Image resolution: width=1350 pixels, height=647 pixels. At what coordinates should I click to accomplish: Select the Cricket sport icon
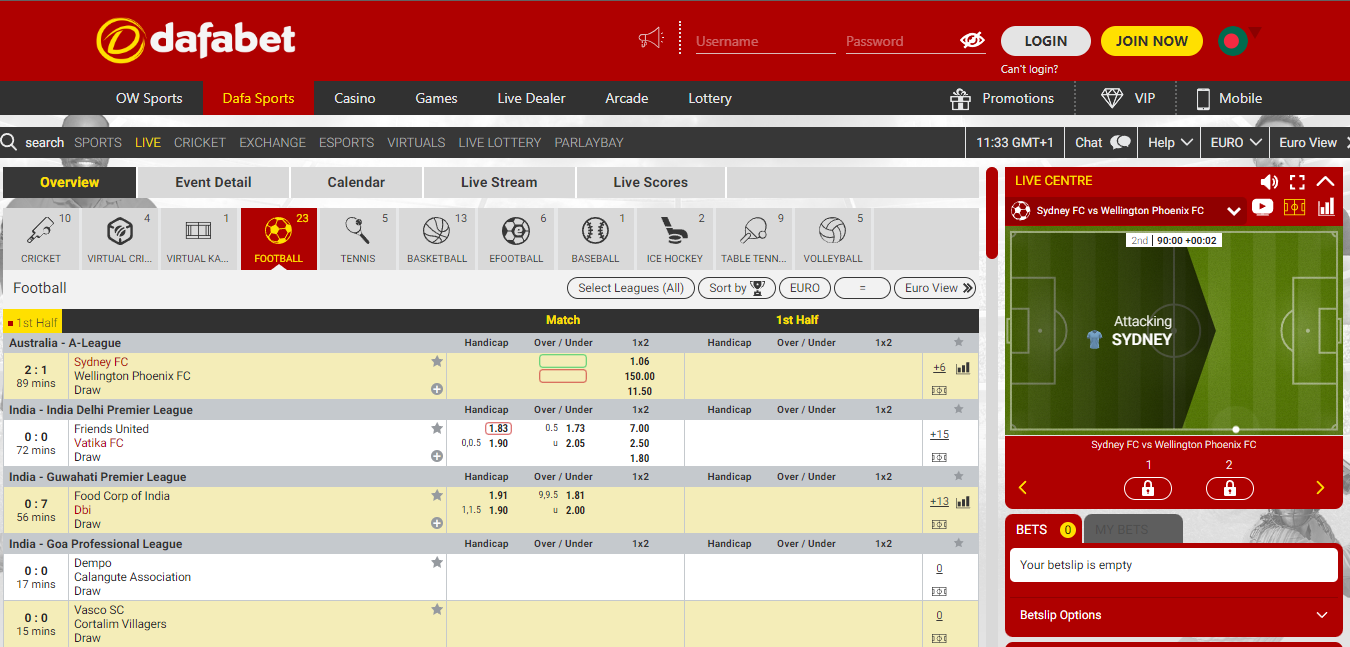click(41, 239)
